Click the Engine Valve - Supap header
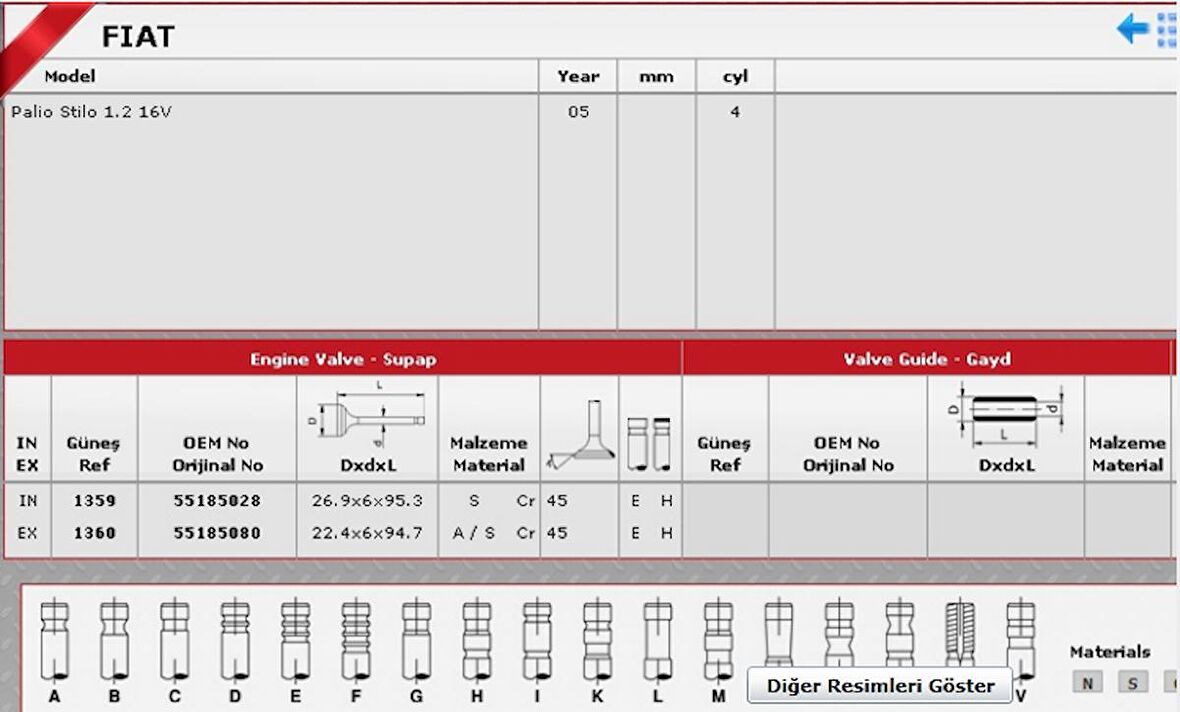The image size is (1180, 712). tap(343, 359)
